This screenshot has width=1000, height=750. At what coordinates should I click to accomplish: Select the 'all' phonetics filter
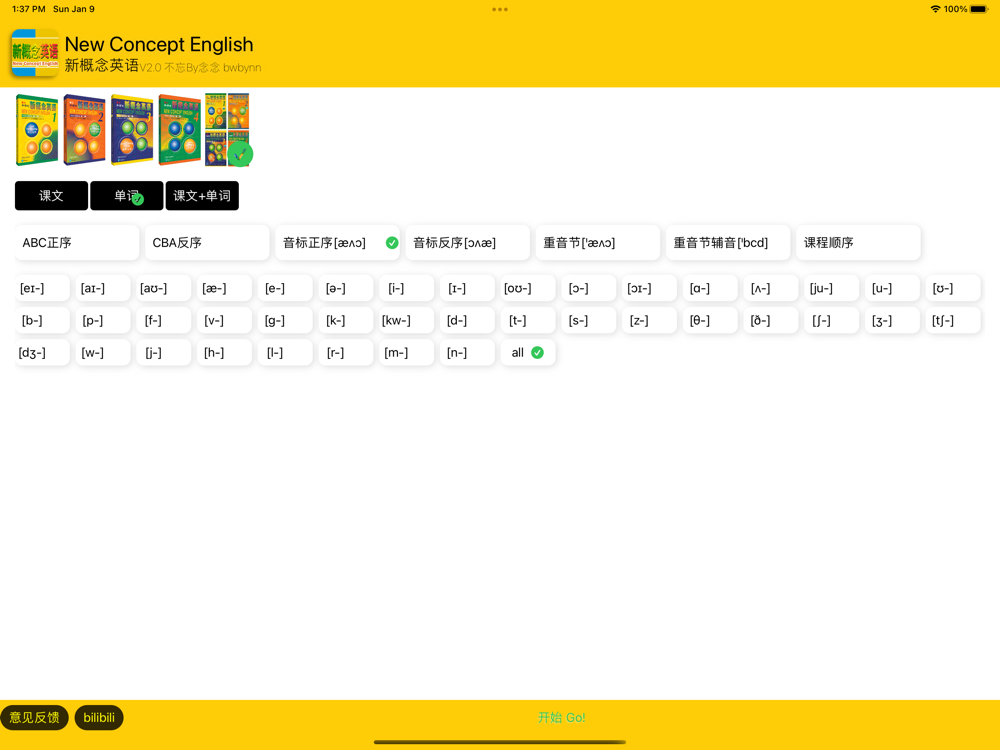point(528,353)
